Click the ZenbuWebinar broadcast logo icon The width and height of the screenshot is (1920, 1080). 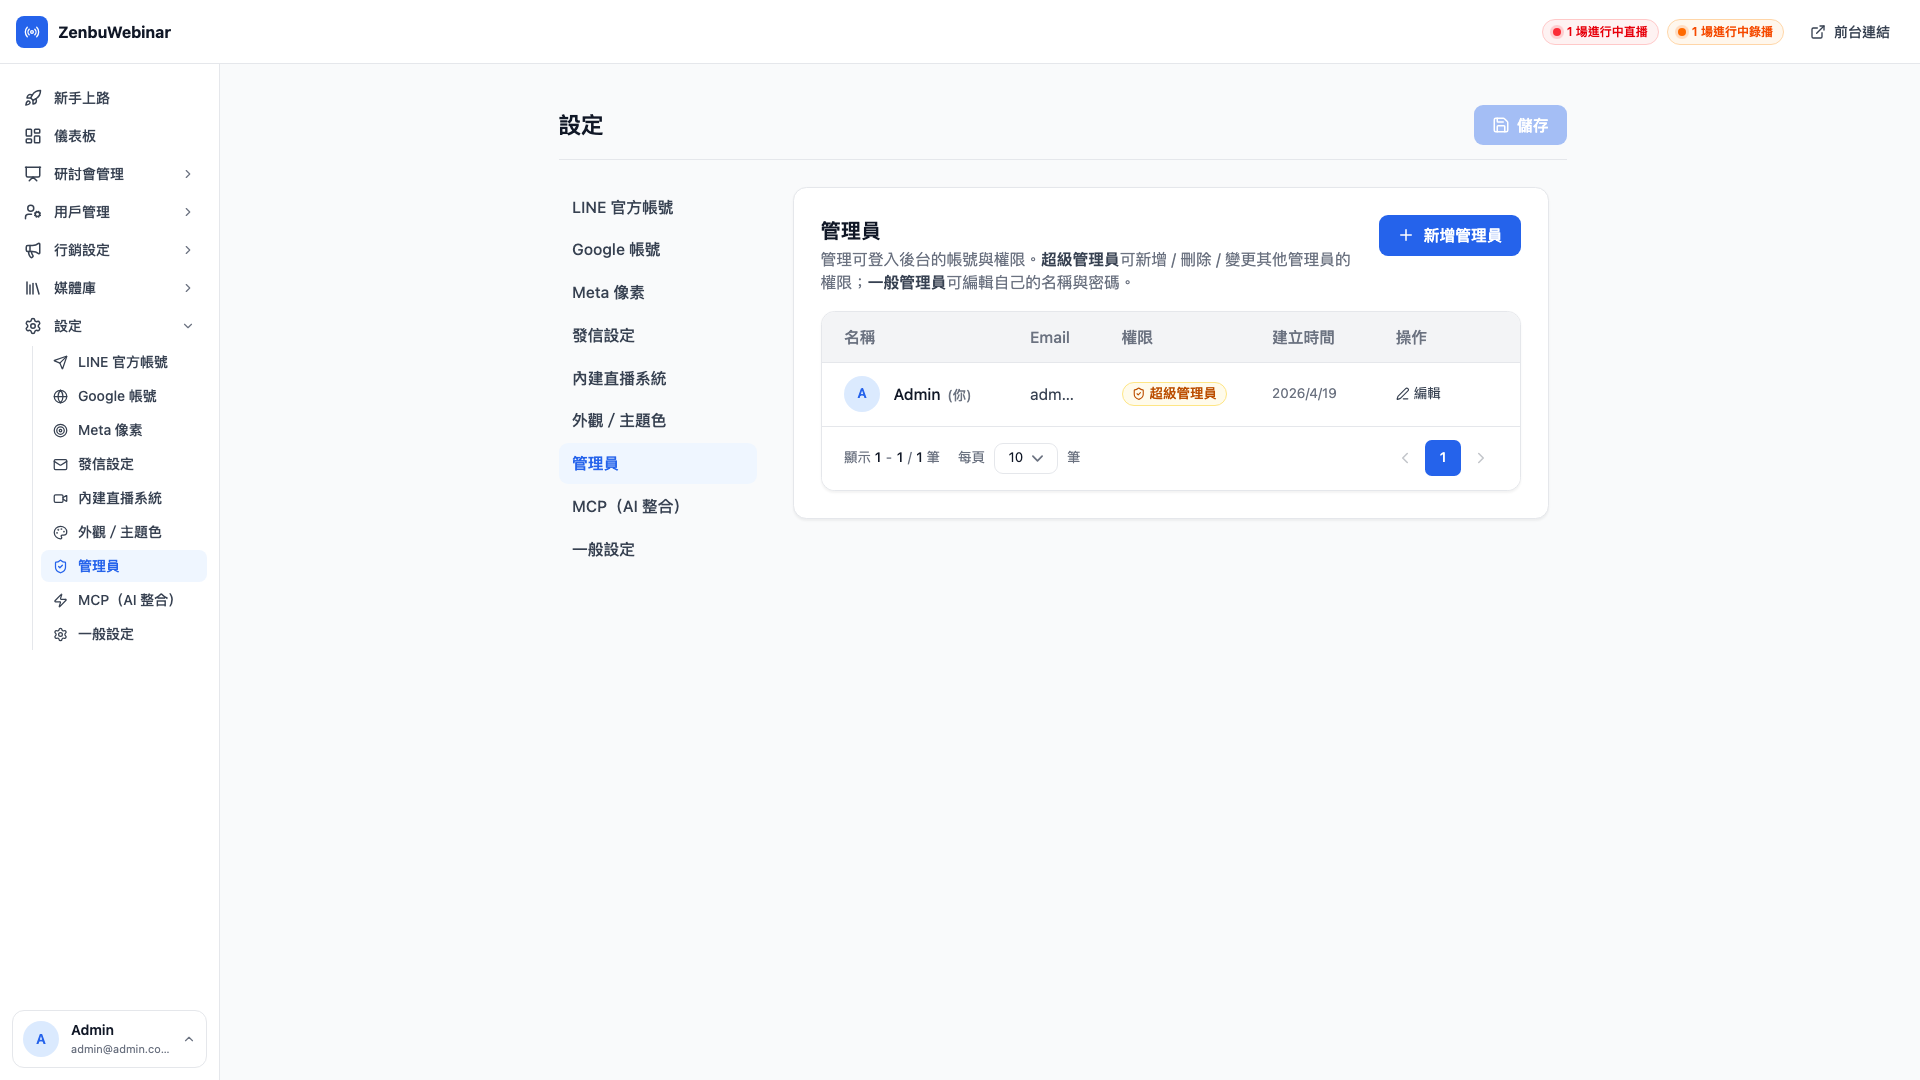pyautogui.click(x=32, y=32)
